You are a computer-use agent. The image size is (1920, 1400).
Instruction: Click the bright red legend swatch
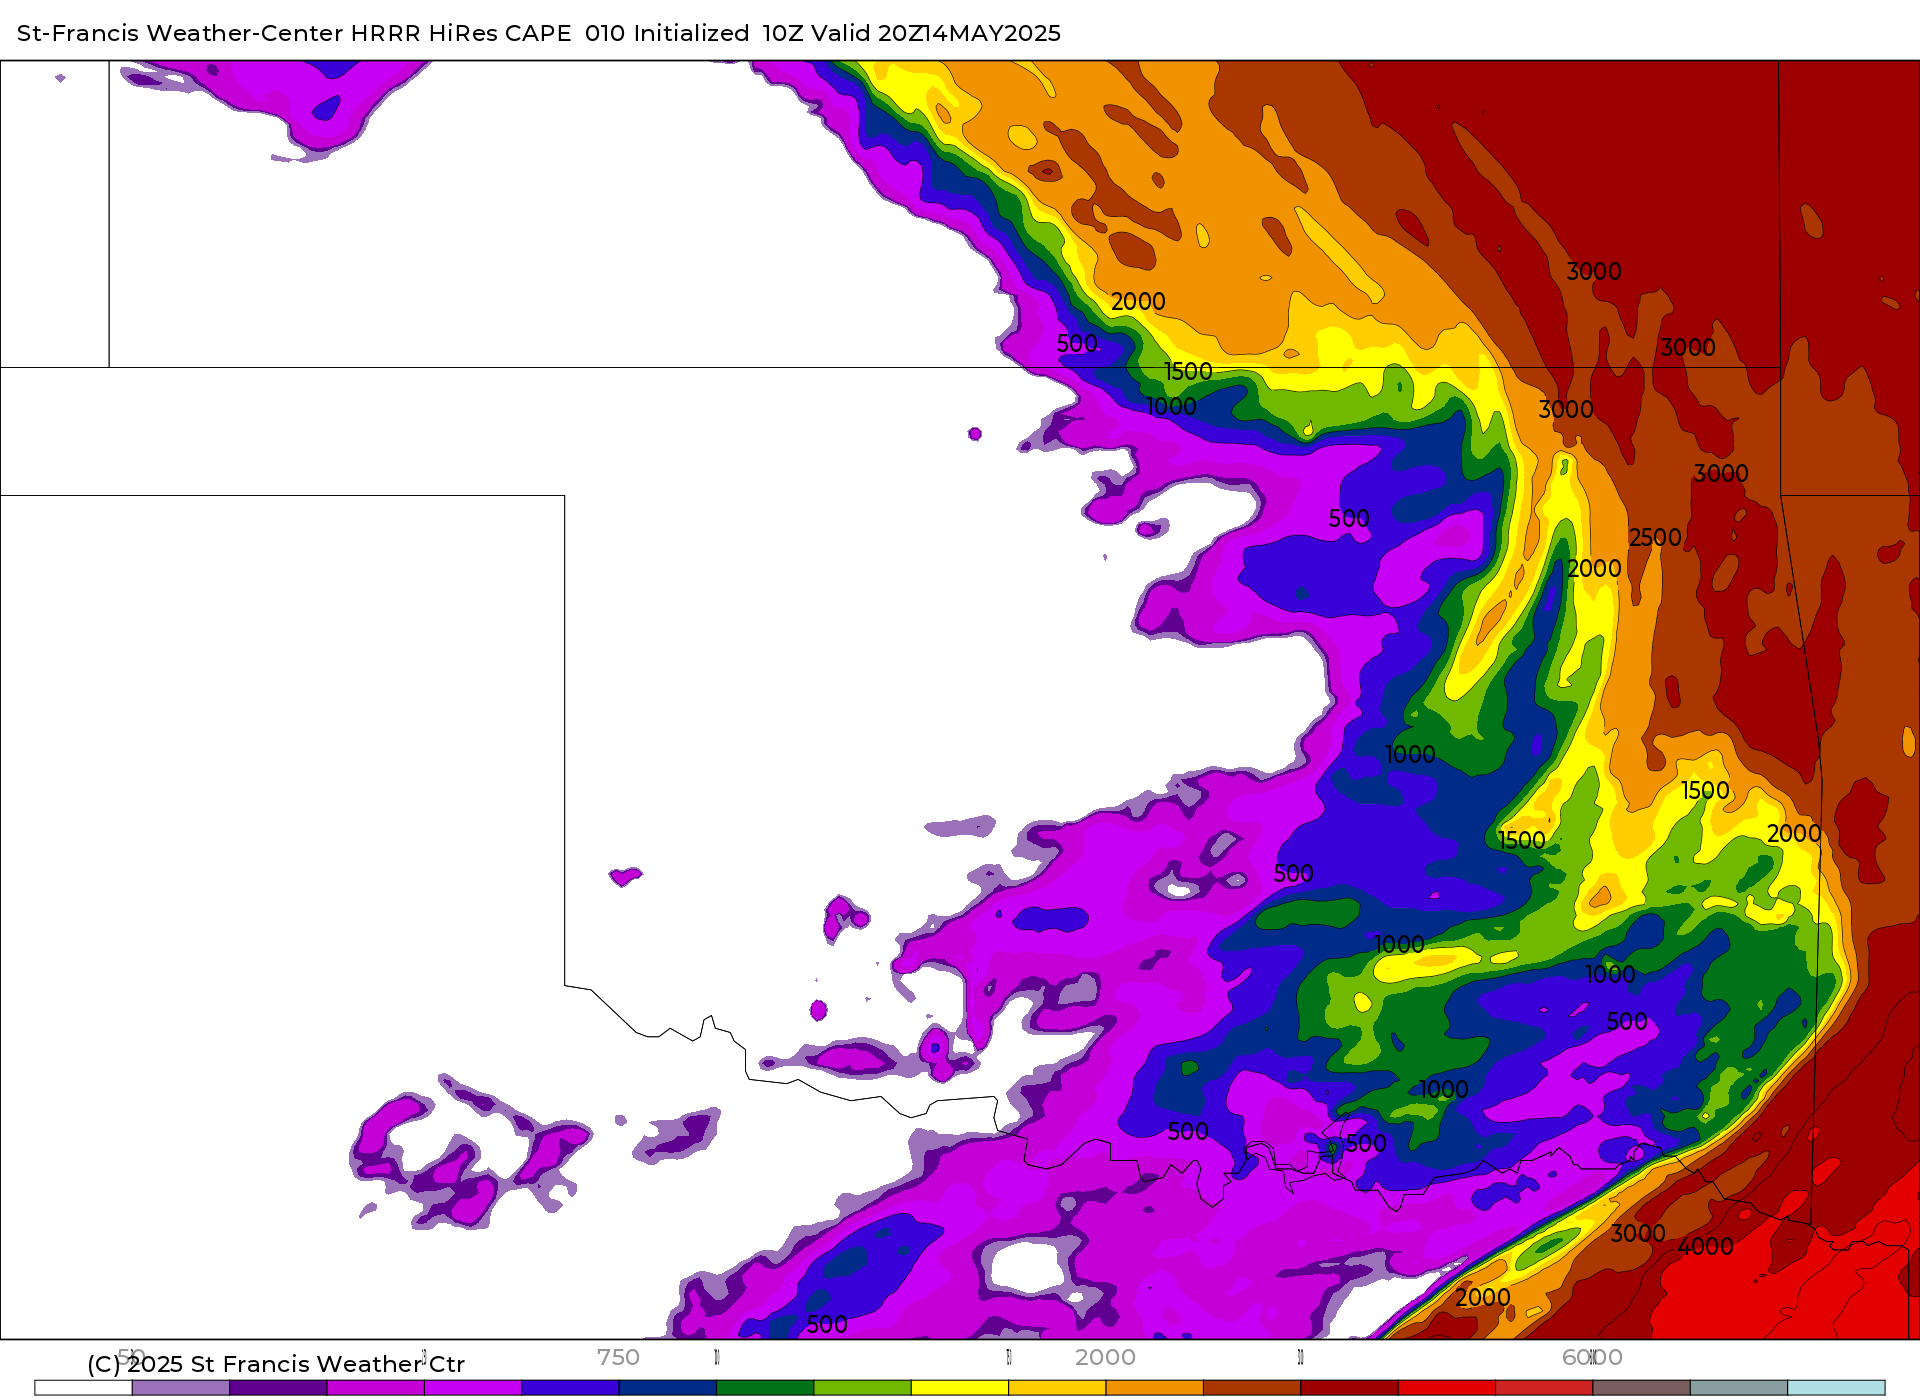click(1447, 1388)
